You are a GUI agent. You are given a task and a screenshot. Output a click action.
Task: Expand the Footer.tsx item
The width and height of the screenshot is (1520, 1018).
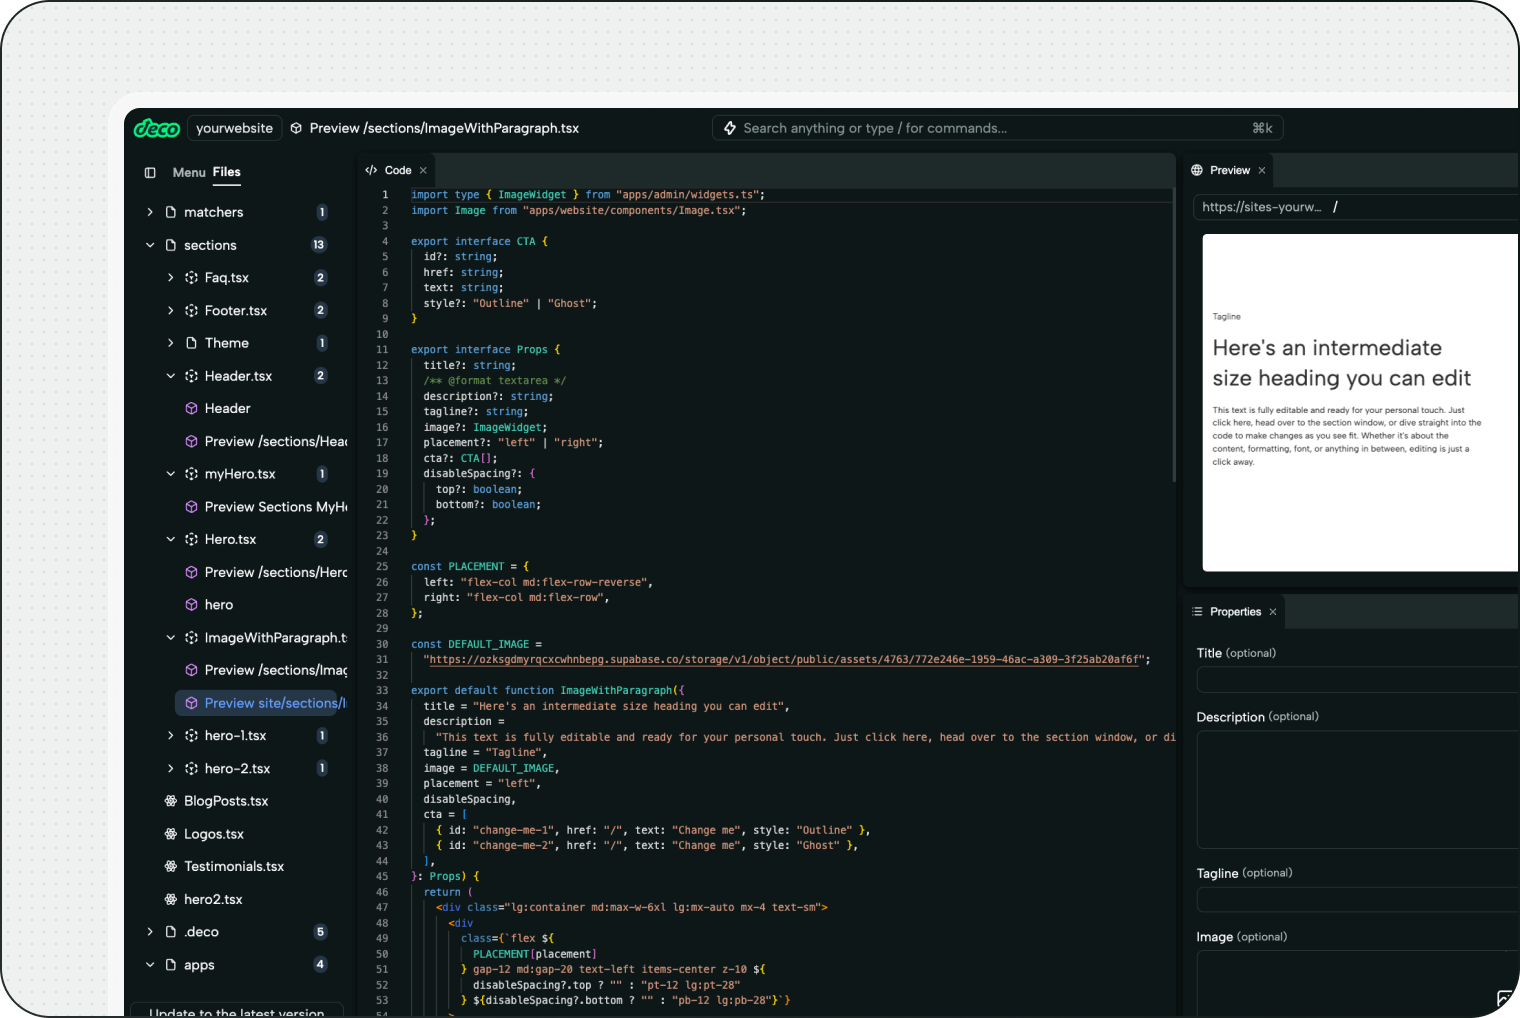coord(170,311)
